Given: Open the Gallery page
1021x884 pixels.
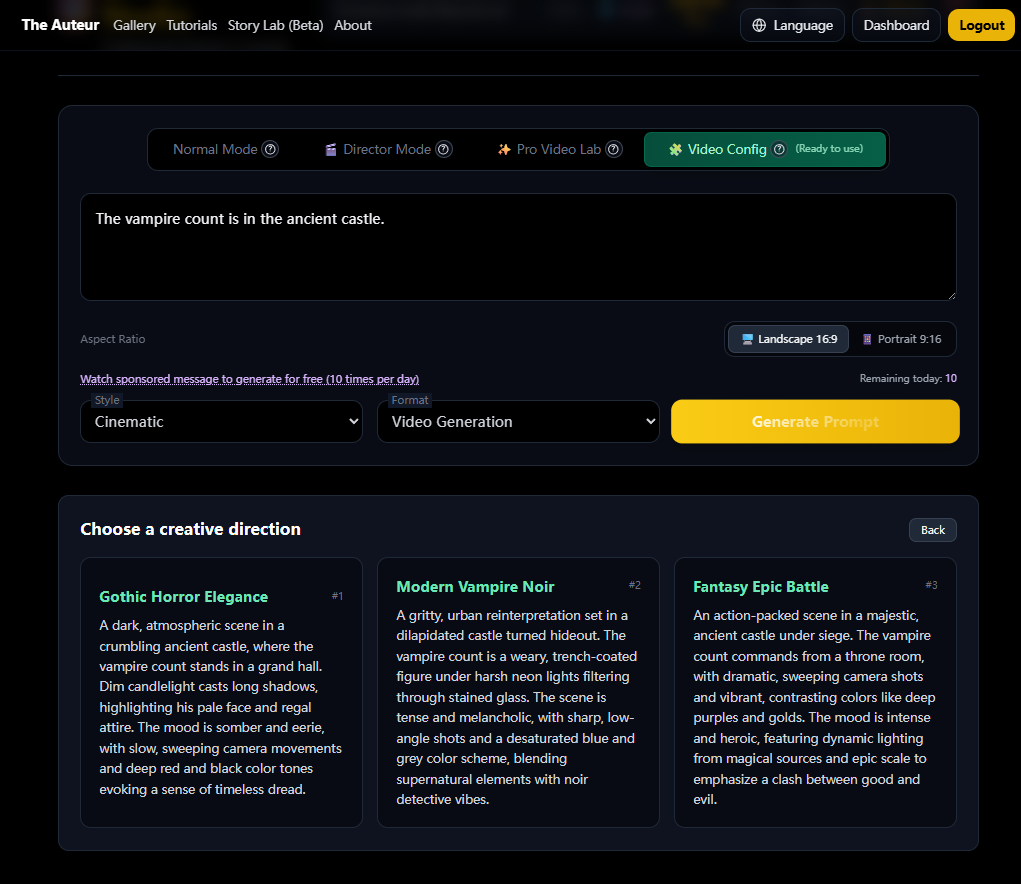Looking at the screenshot, I should (134, 25).
